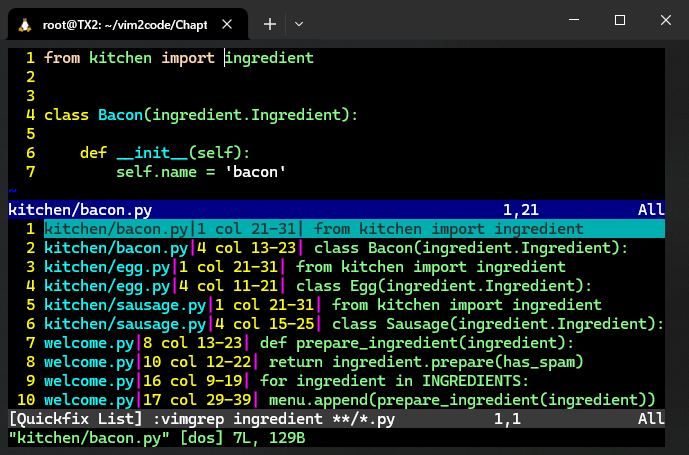Screen dimensions: 689x455
Task: Click the Linux penguin tab icon
Action: pyautogui.click(x=25, y=25)
